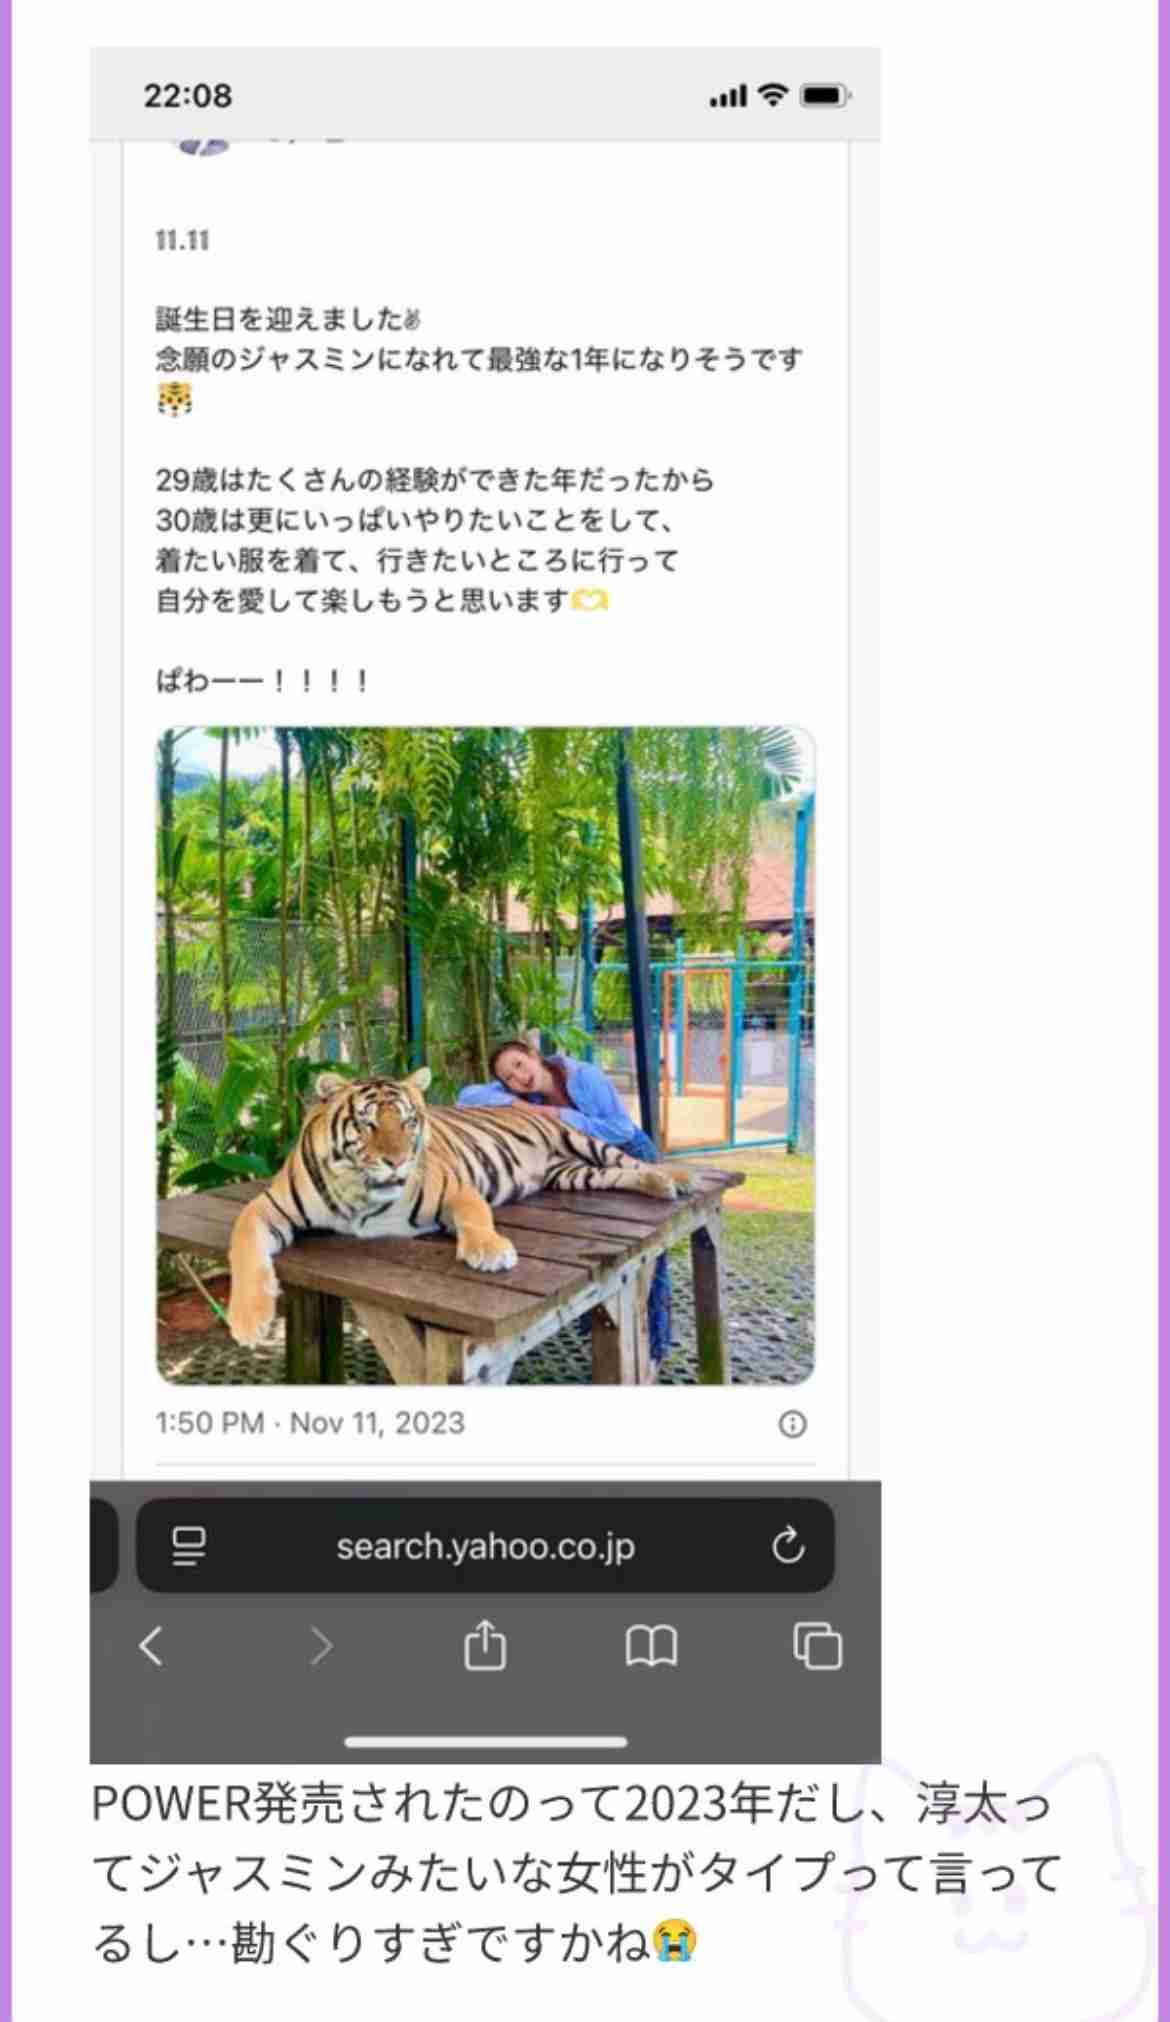This screenshot has height=2022, width=1170.
Task: Tap the 22:08 clock in status bar
Action: point(188,96)
